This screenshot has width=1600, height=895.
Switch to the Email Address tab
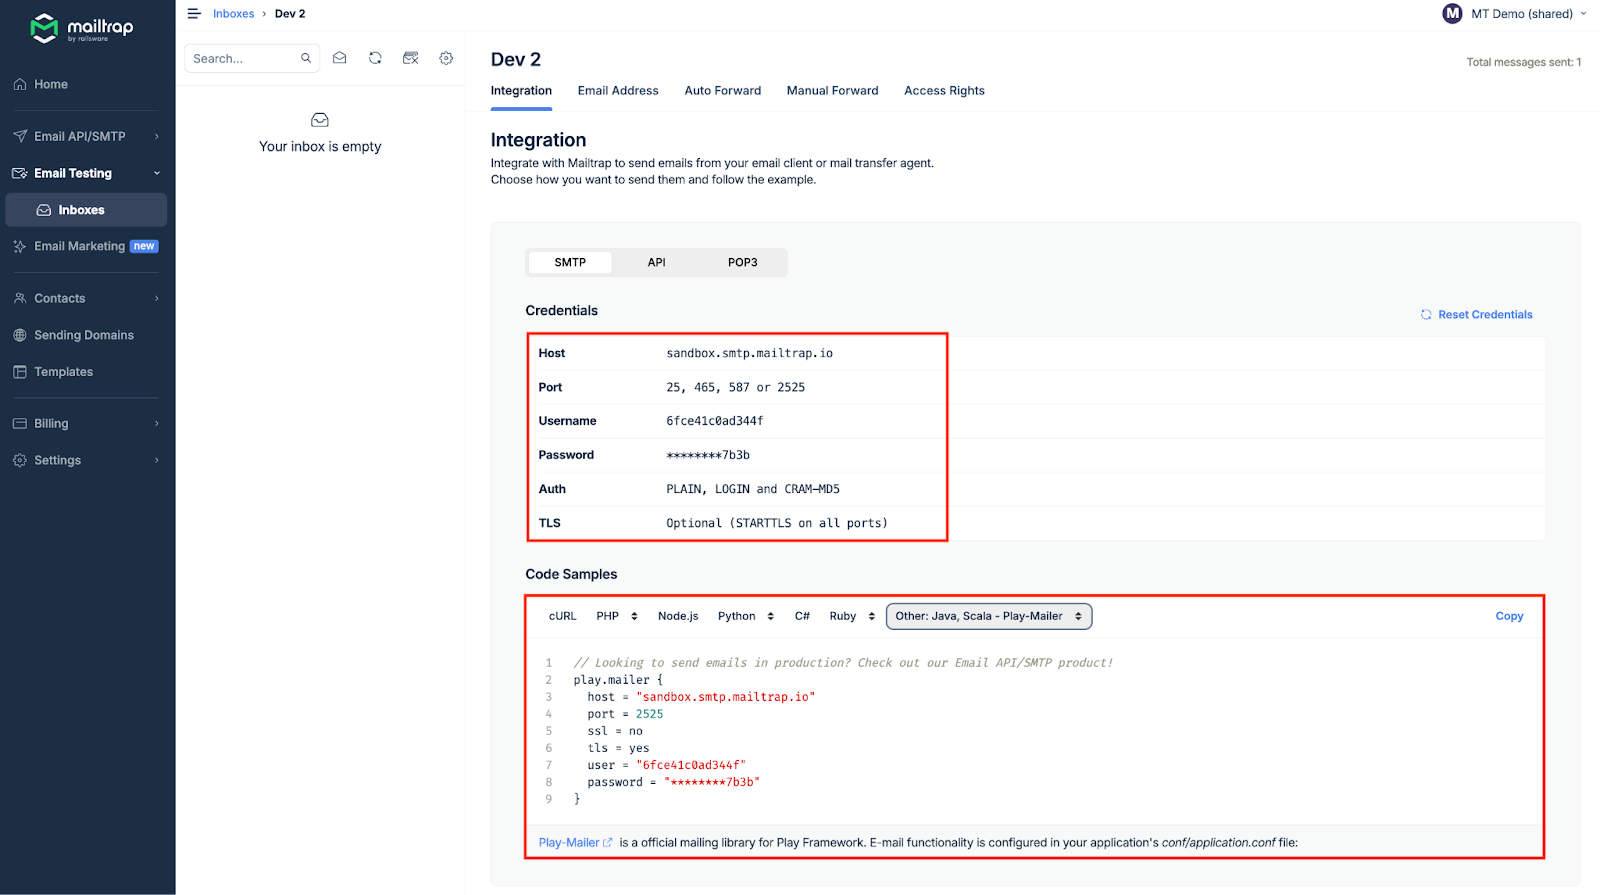point(618,91)
